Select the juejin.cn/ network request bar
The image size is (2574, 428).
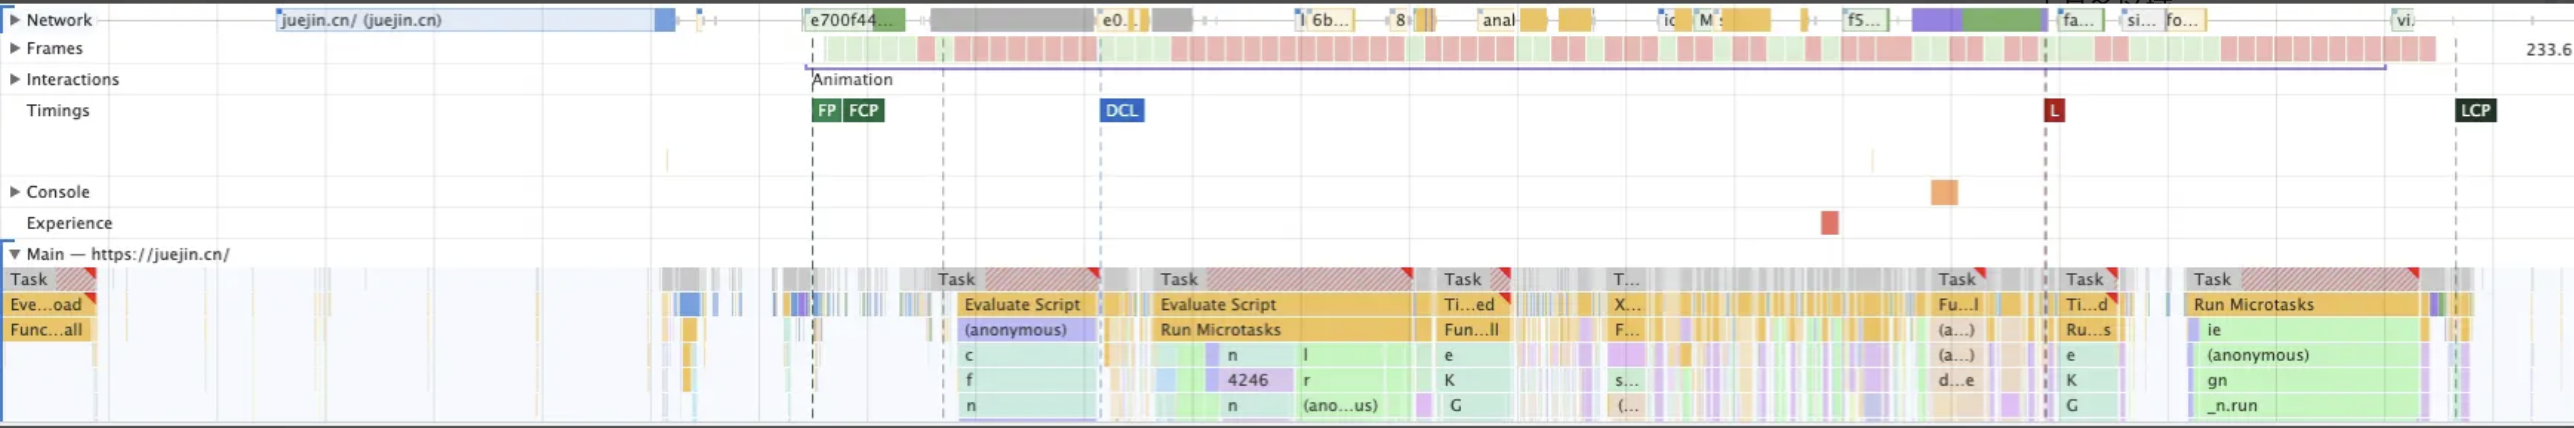tap(465, 20)
